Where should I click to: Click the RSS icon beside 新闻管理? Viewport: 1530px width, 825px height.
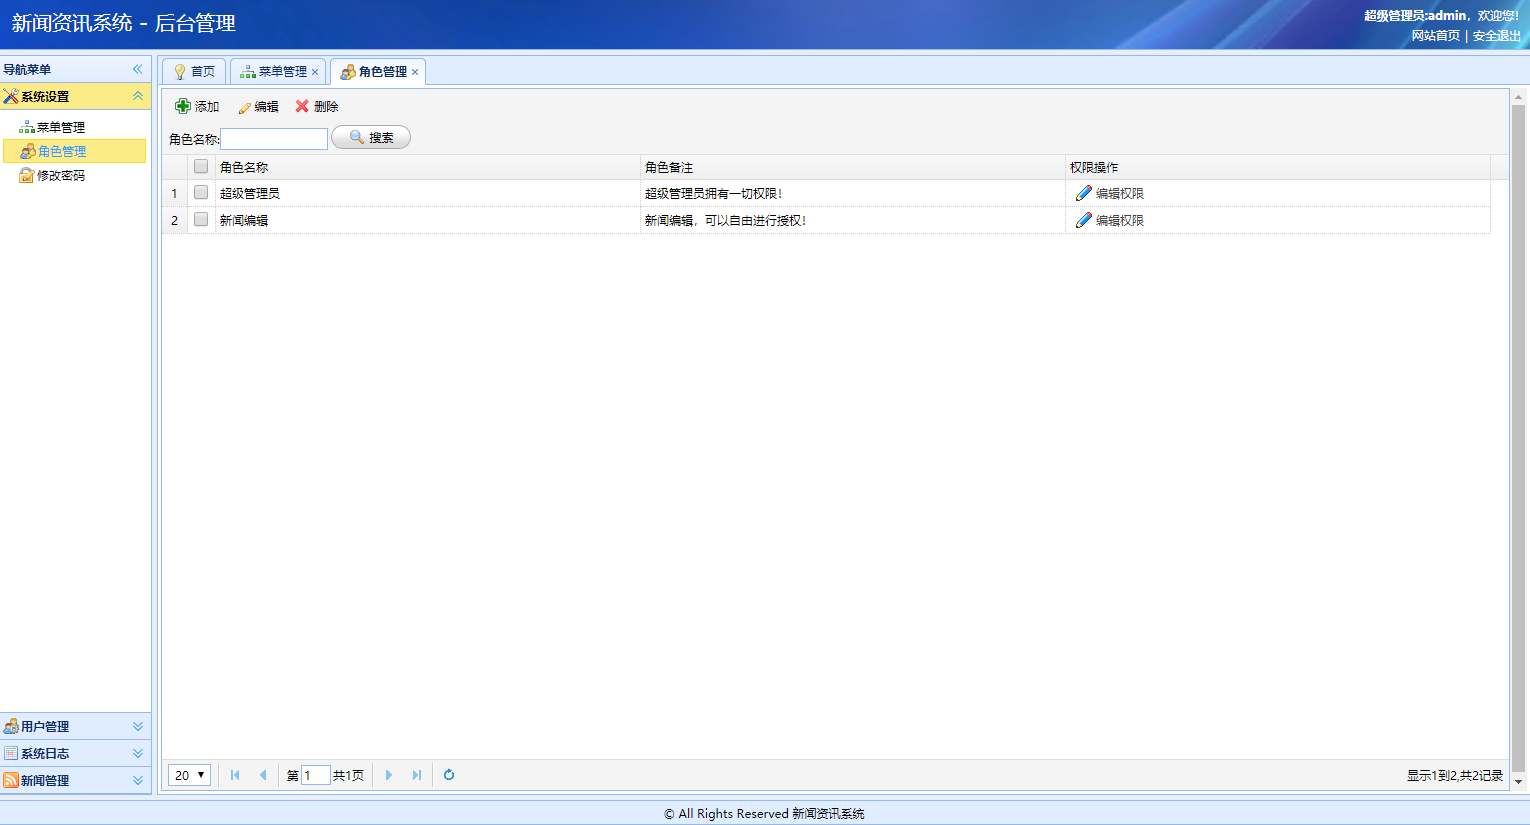[x=11, y=780]
